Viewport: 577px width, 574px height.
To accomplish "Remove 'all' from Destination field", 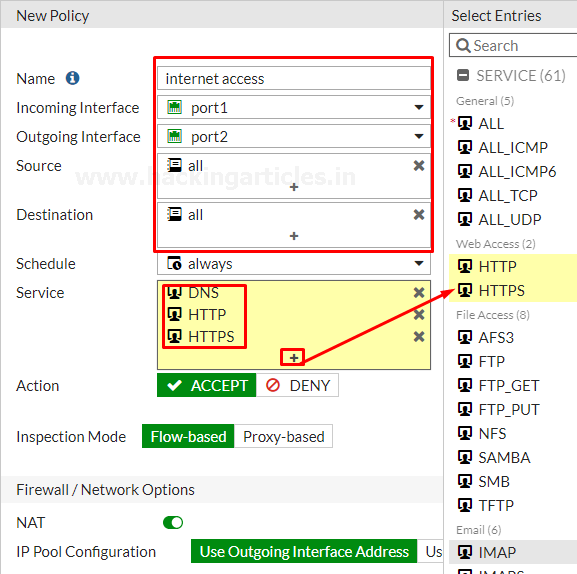I will [419, 215].
